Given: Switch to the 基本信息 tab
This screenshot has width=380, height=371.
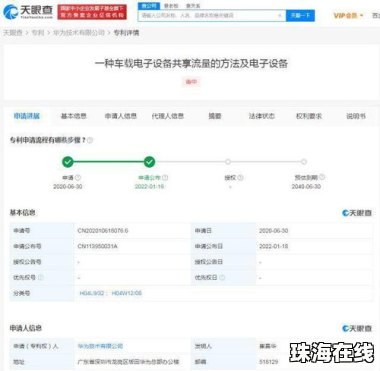Looking at the screenshot, I should click(x=74, y=116).
